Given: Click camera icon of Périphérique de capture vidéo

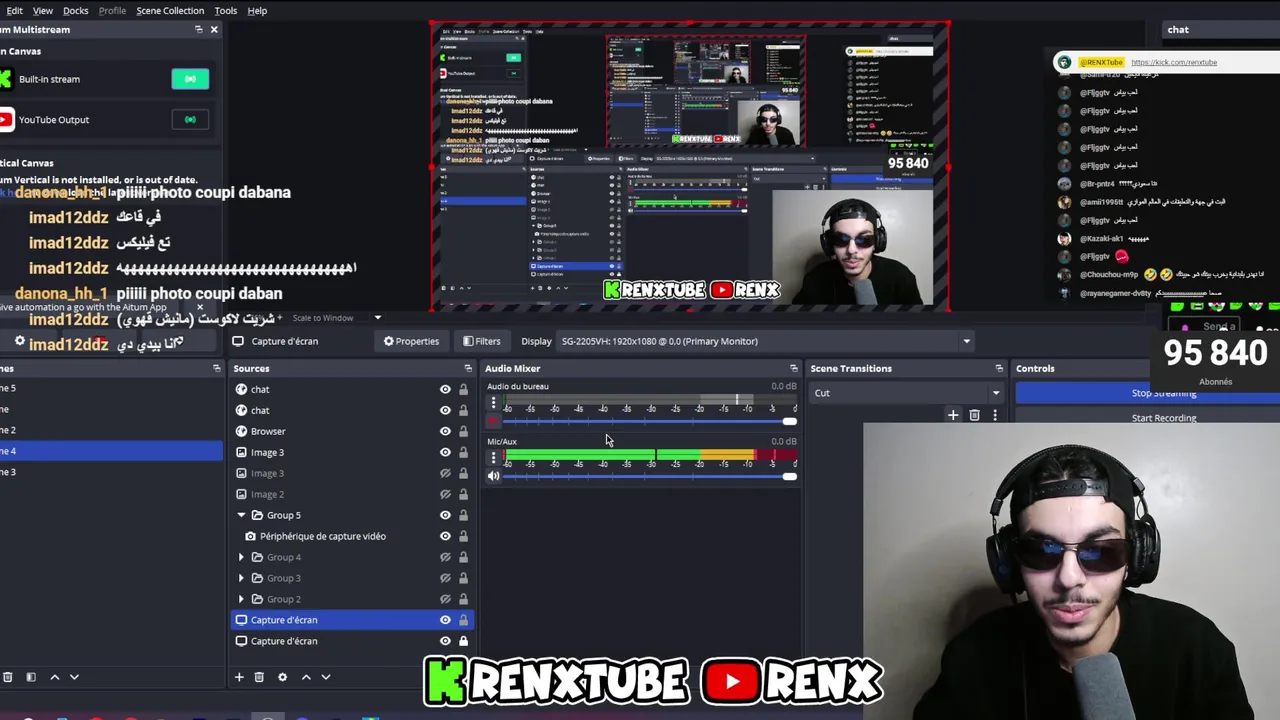Looking at the screenshot, I should tap(250, 536).
